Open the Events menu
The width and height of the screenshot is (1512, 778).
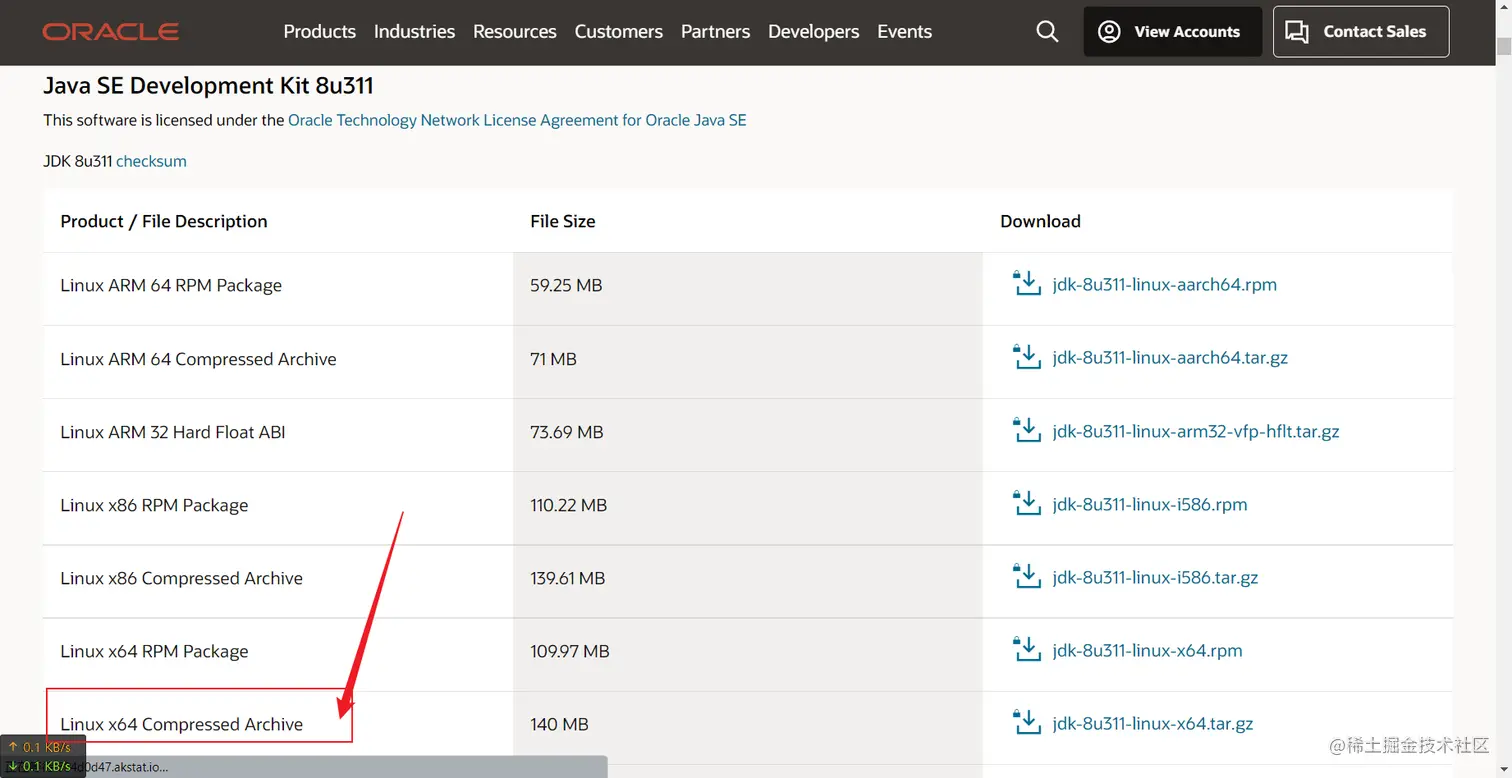click(904, 32)
